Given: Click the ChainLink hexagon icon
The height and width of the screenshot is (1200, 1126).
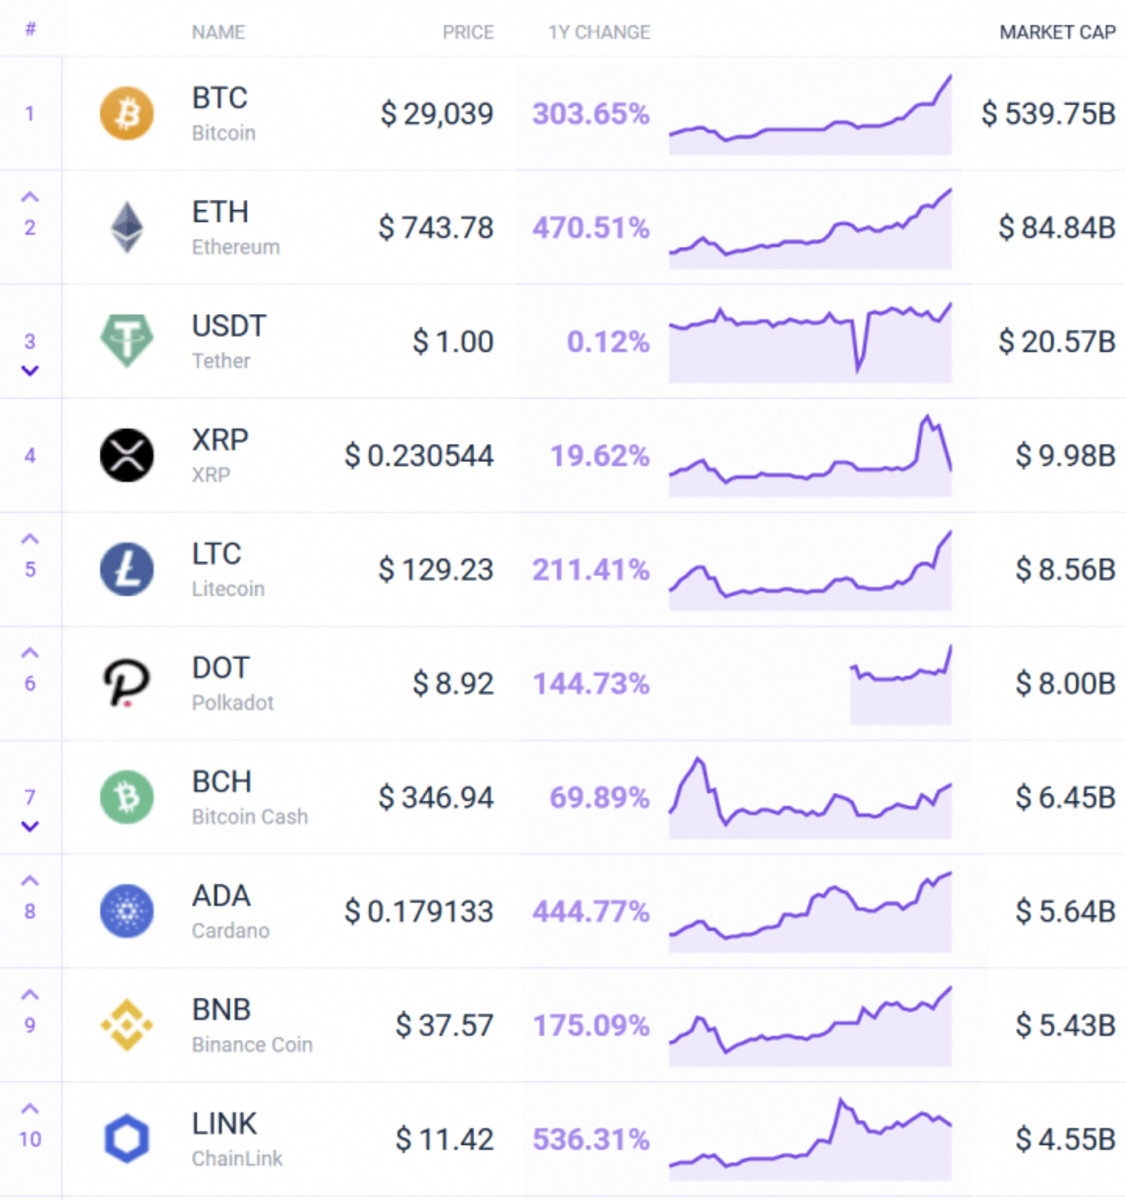Looking at the screenshot, I should pos(126,1139).
